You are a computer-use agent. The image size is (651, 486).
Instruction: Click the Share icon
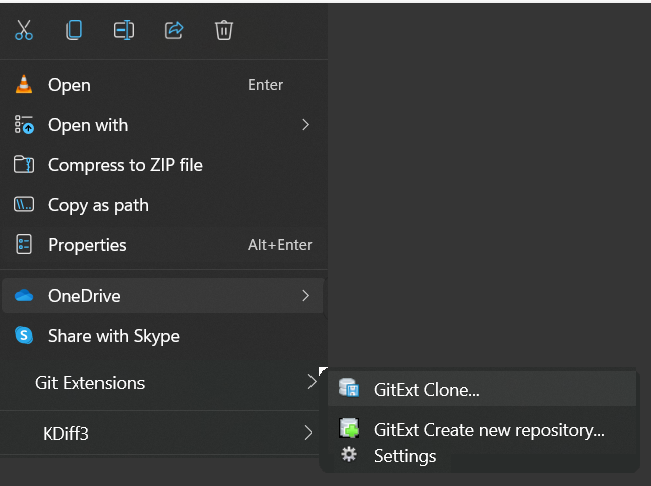174,30
